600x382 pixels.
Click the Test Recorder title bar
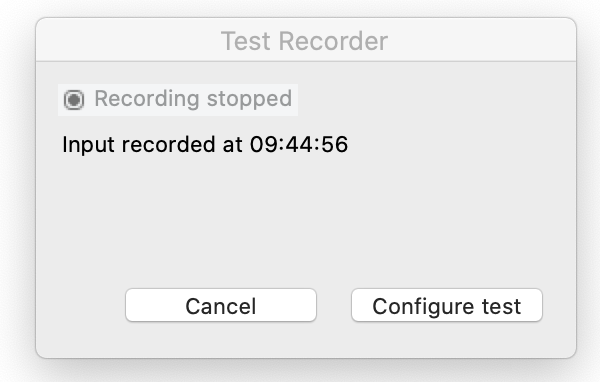(x=306, y=40)
